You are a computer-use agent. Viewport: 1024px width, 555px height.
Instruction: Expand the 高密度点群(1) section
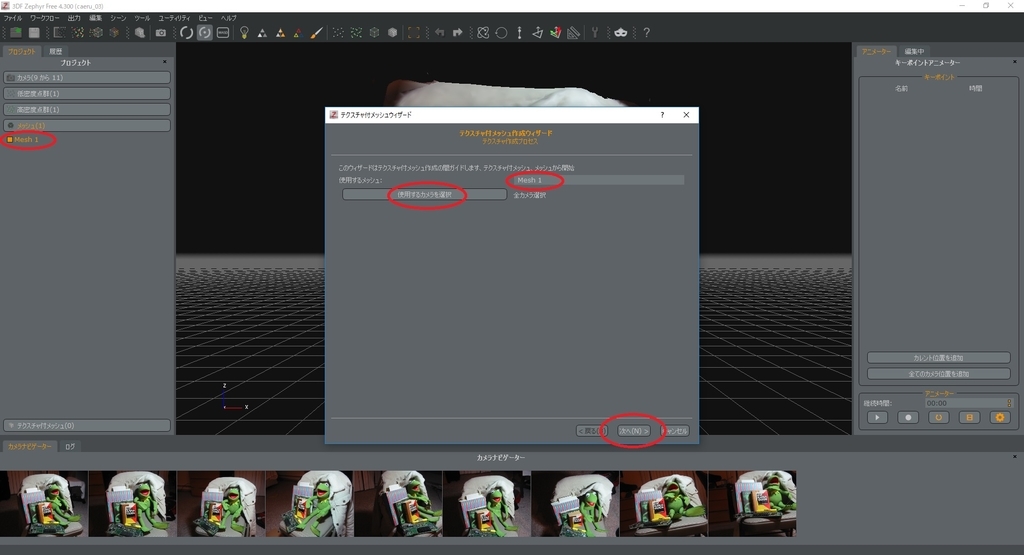pyautogui.click(x=87, y=109)
